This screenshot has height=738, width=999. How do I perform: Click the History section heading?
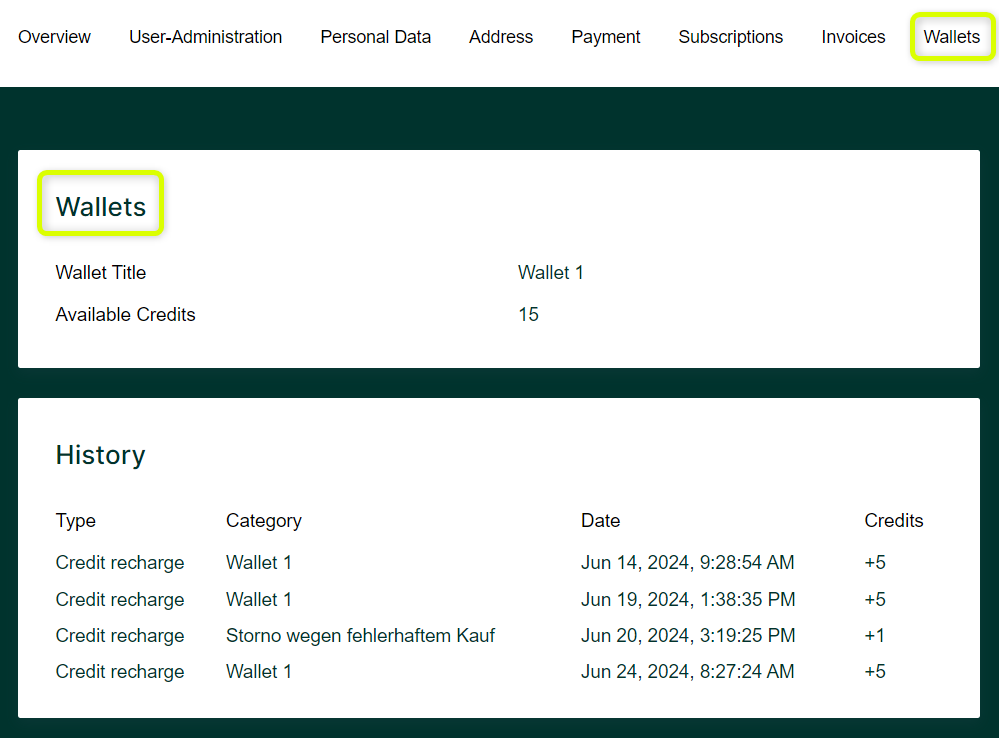[101, 455]
